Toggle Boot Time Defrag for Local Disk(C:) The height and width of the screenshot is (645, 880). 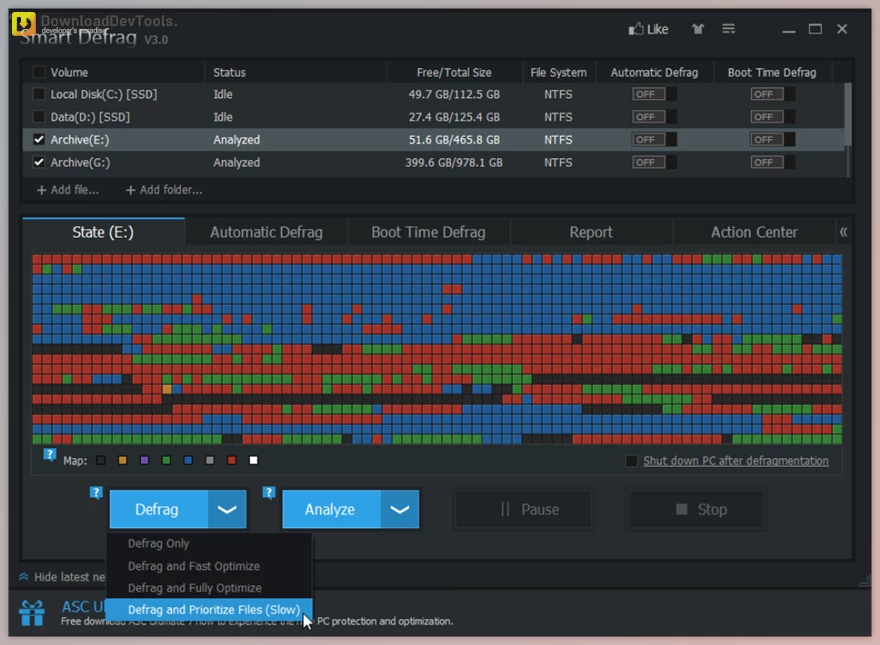click(x=772, y=94)
